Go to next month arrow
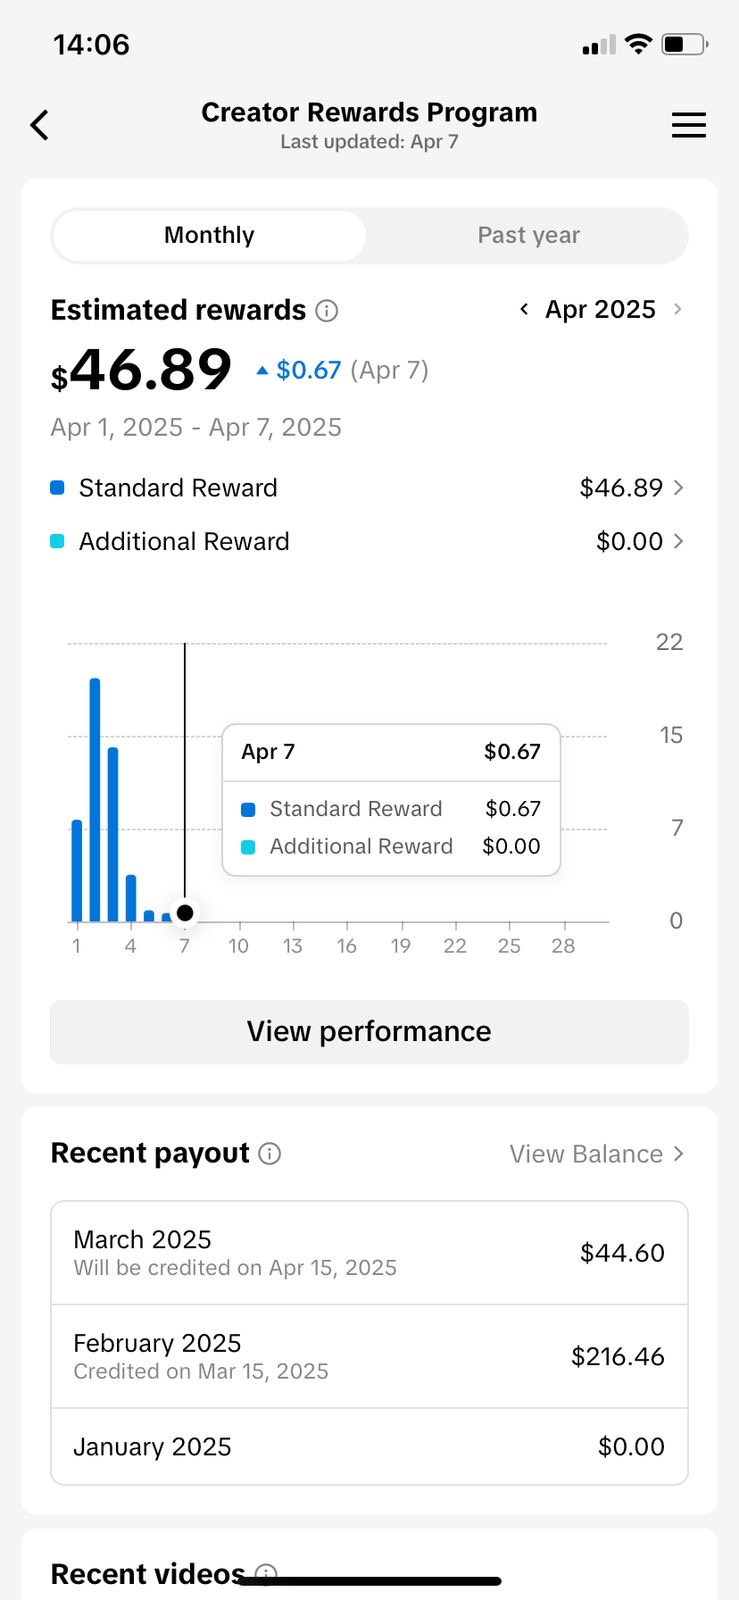Viewport: 739px width, 1600px height. tap(677, 309)
